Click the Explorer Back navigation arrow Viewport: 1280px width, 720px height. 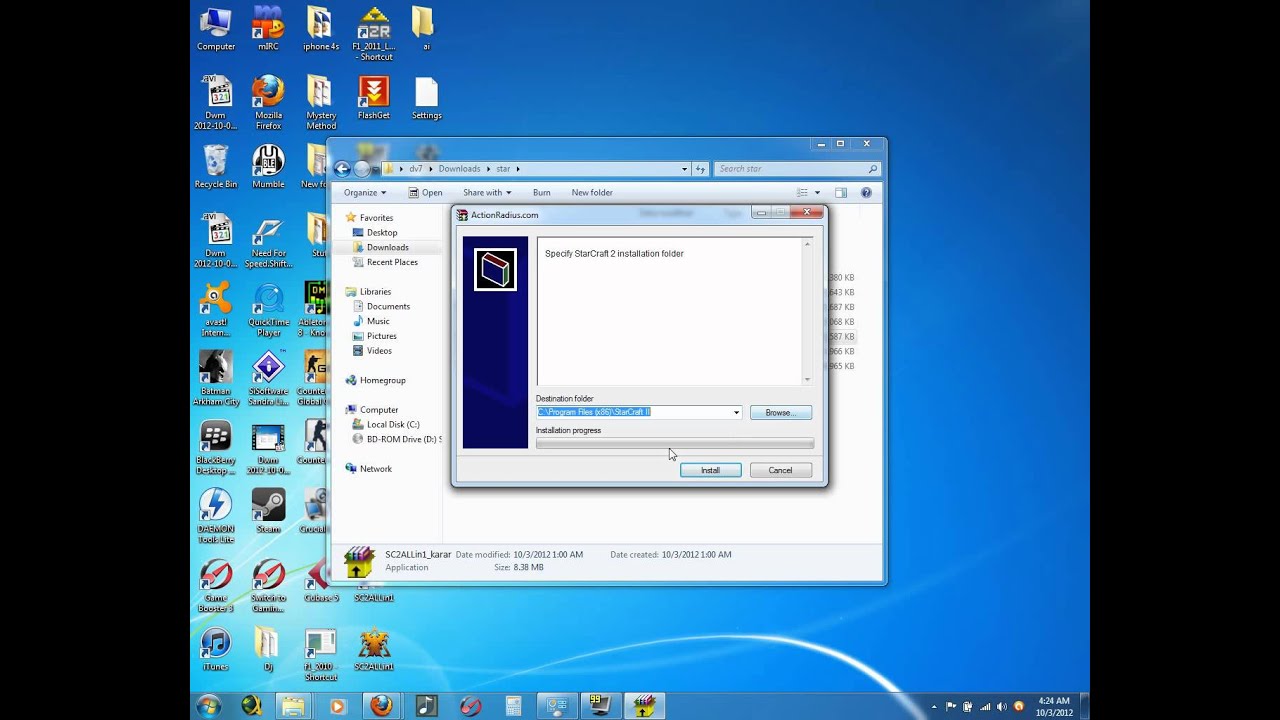pos(342,169)
